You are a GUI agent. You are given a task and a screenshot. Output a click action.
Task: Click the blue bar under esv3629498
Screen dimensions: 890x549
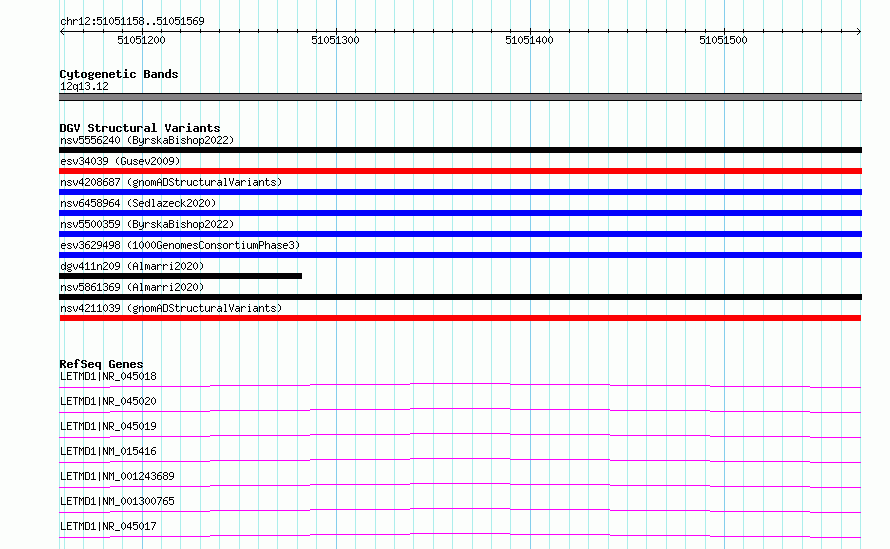pyautogui.click(x=460, y=255)
